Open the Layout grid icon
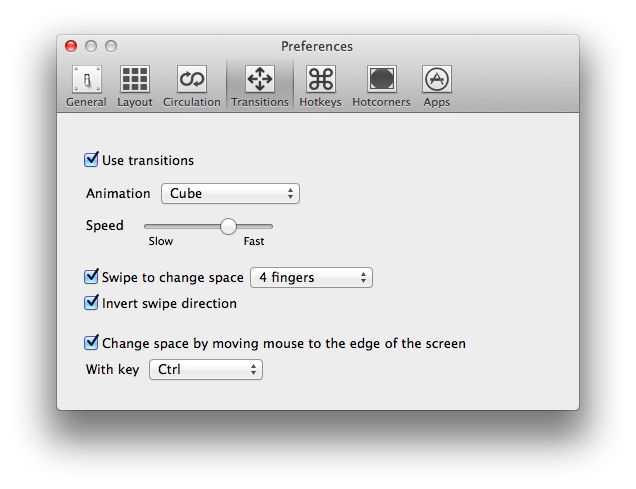Screen dimensions: 636x489 [x=135, y=79]
